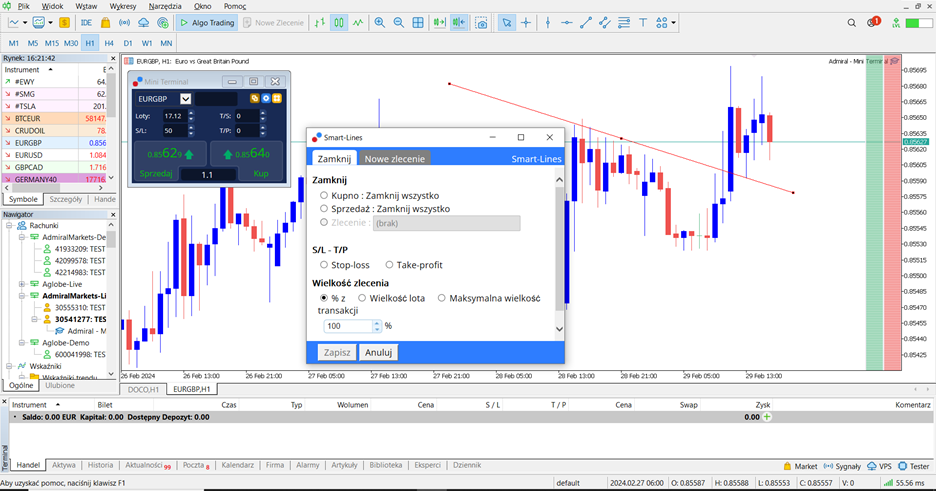The height and width of the screenshot is (491, 936).
Task: Select the Take-profit radio option
Action: [389, 264]
